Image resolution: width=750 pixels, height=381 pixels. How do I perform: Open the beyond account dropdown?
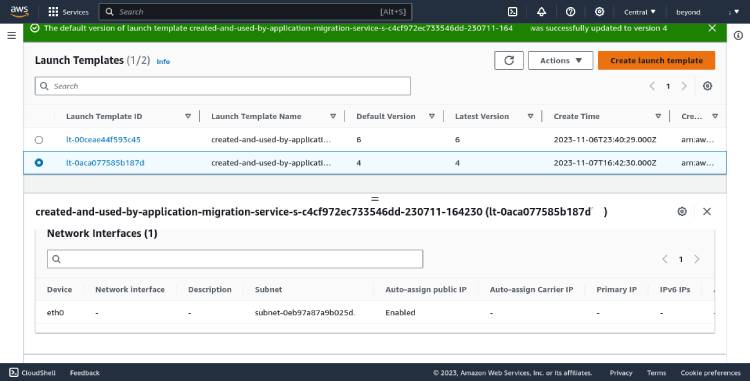(x=707, y=12)
